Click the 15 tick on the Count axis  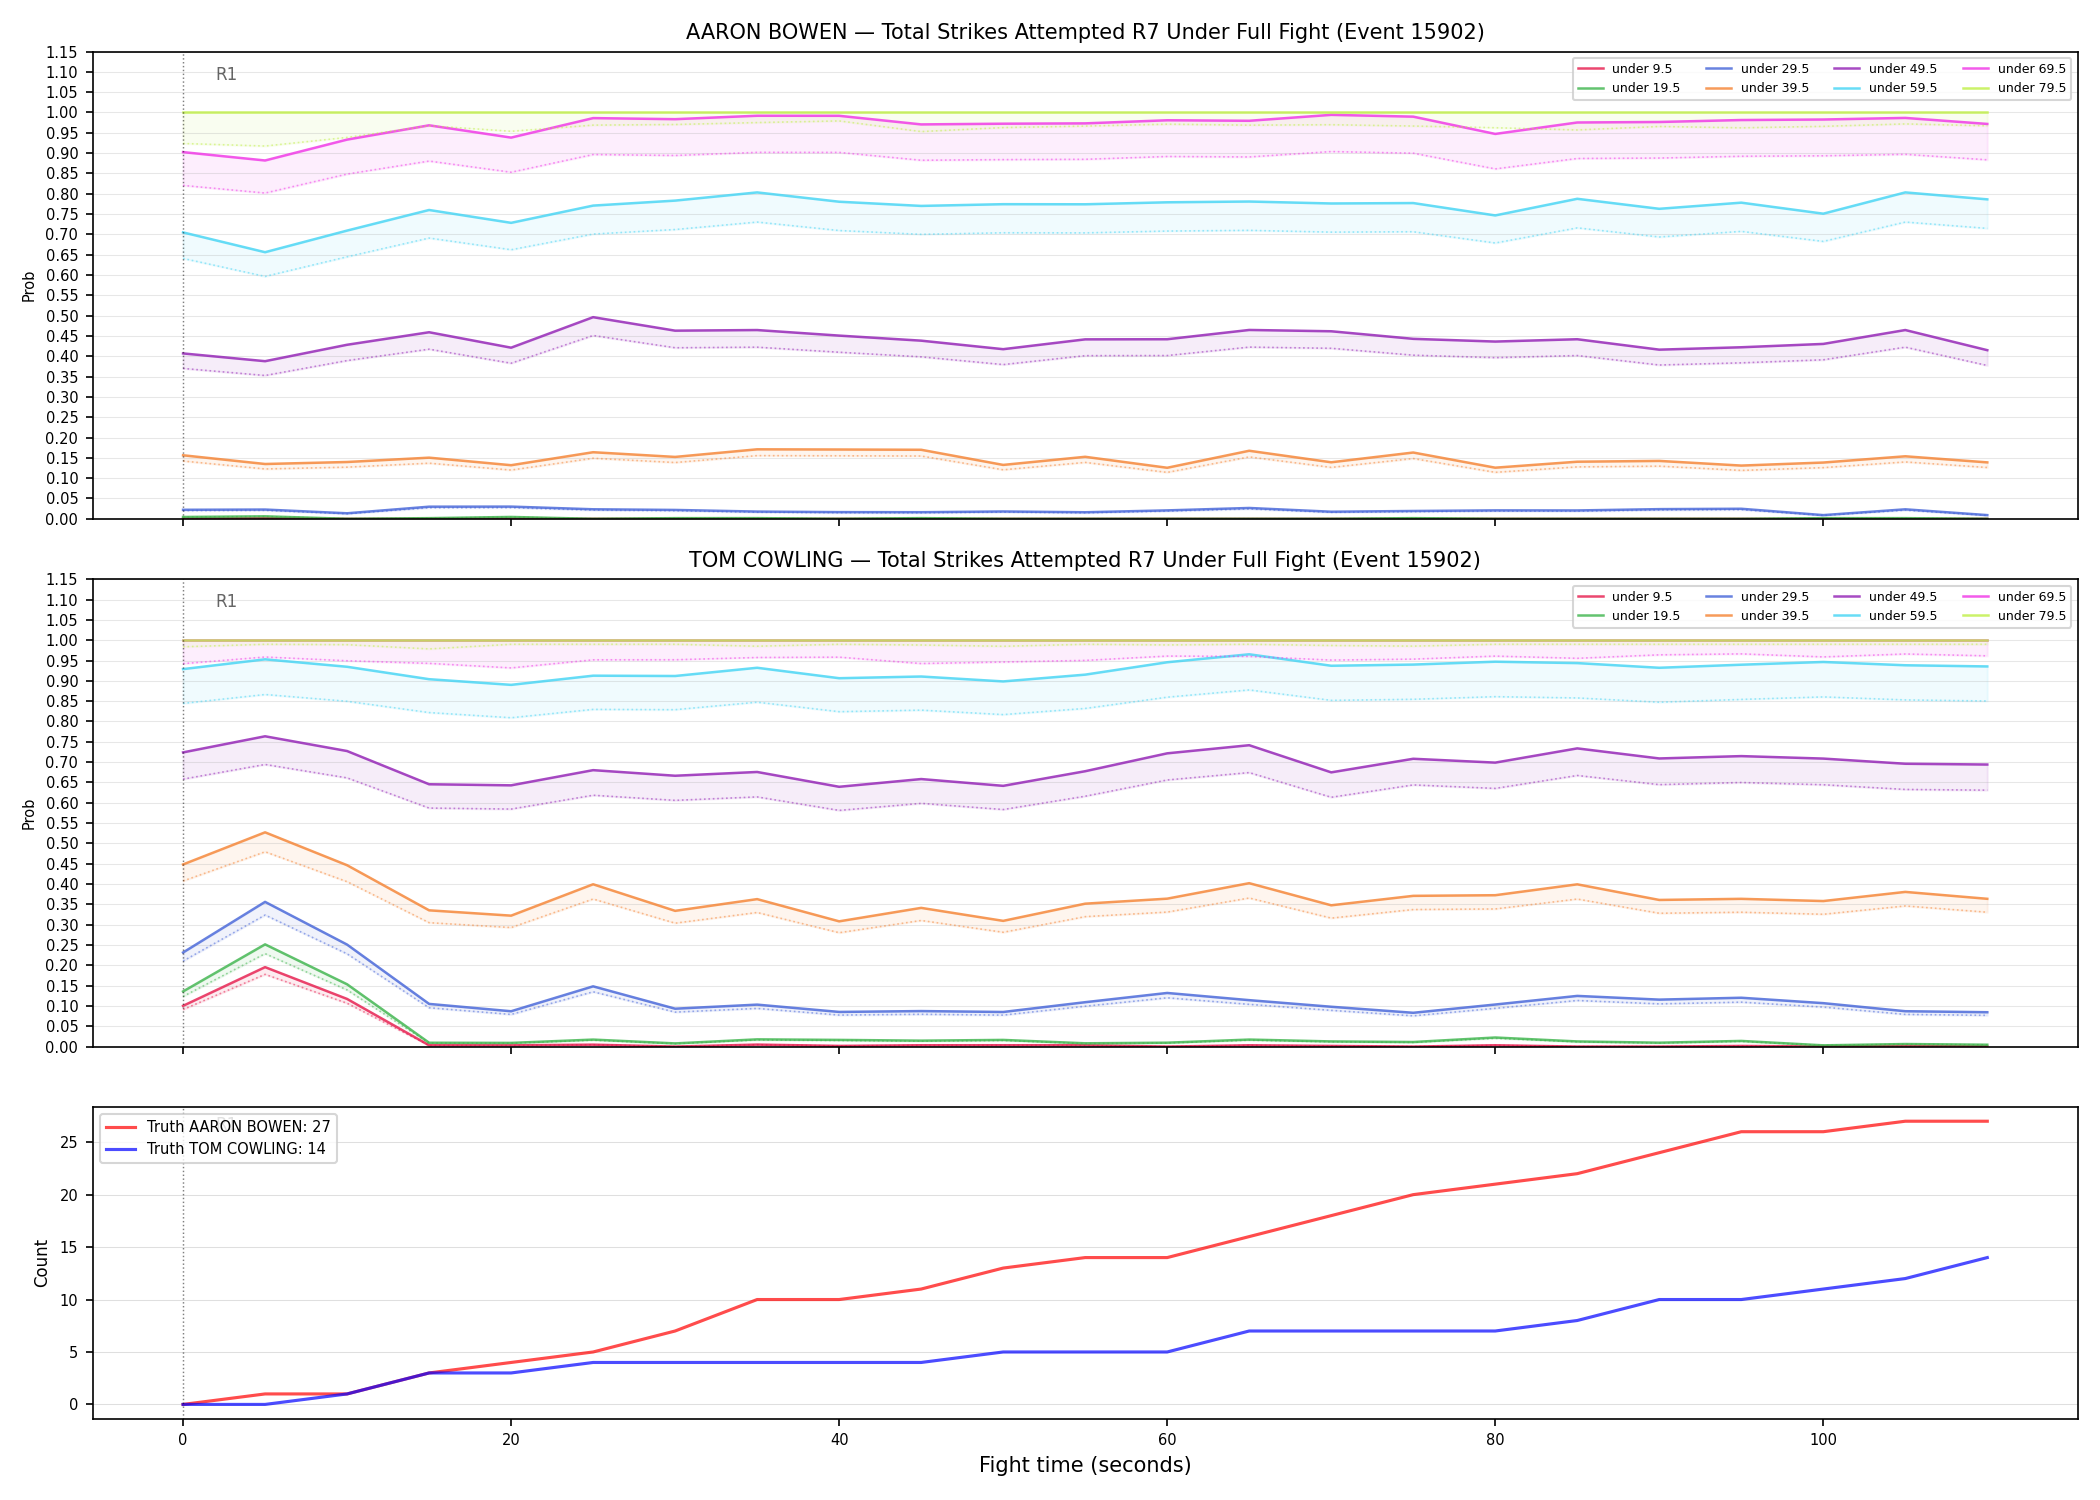pyautogui.click(x=71, y=1248)
